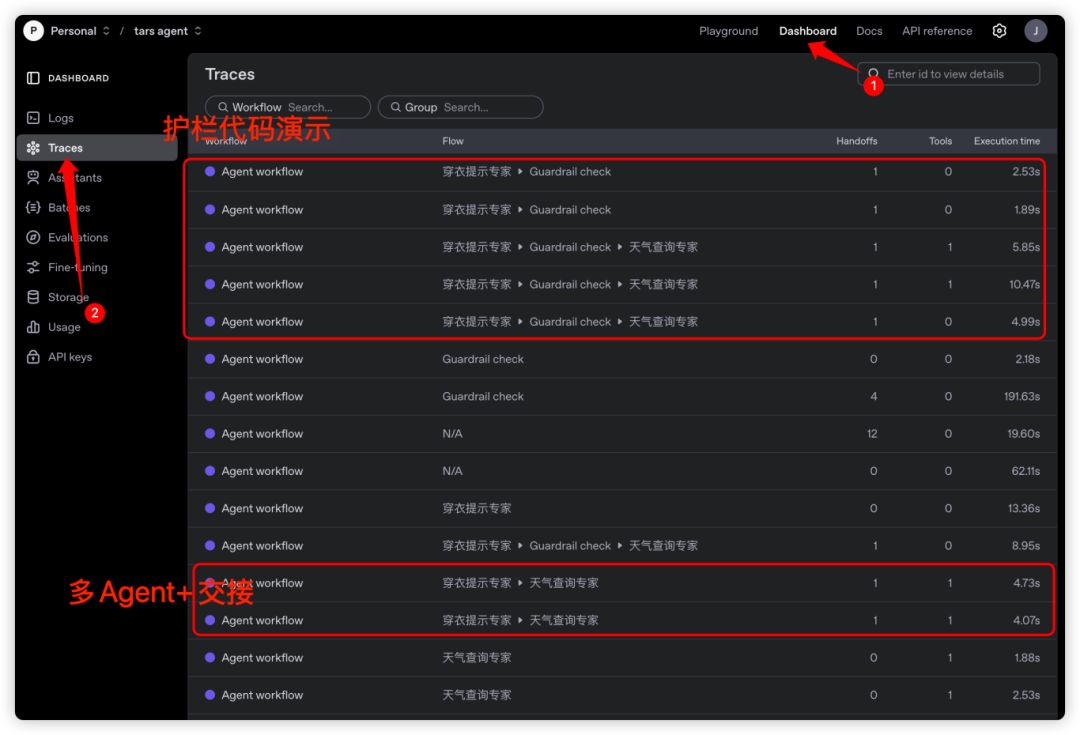Image resolution: width=1080 pixels, height=735 pixels.
Task: Click the Handoffs column header
Action: tap(856, 141)
